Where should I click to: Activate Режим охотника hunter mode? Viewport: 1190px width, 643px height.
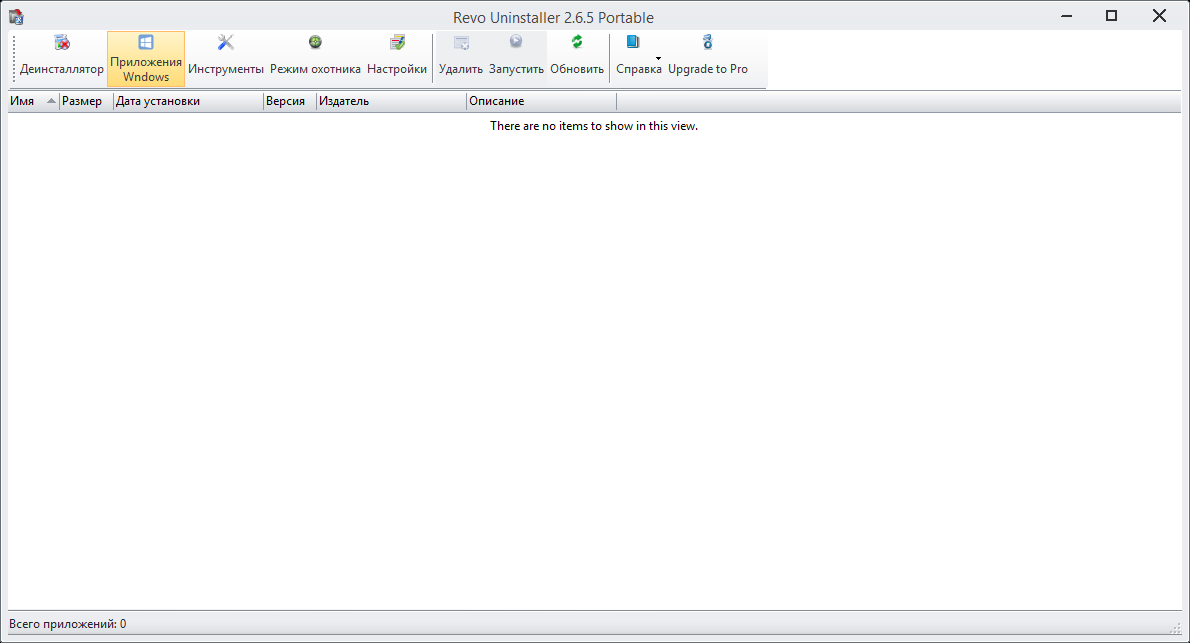315,58
